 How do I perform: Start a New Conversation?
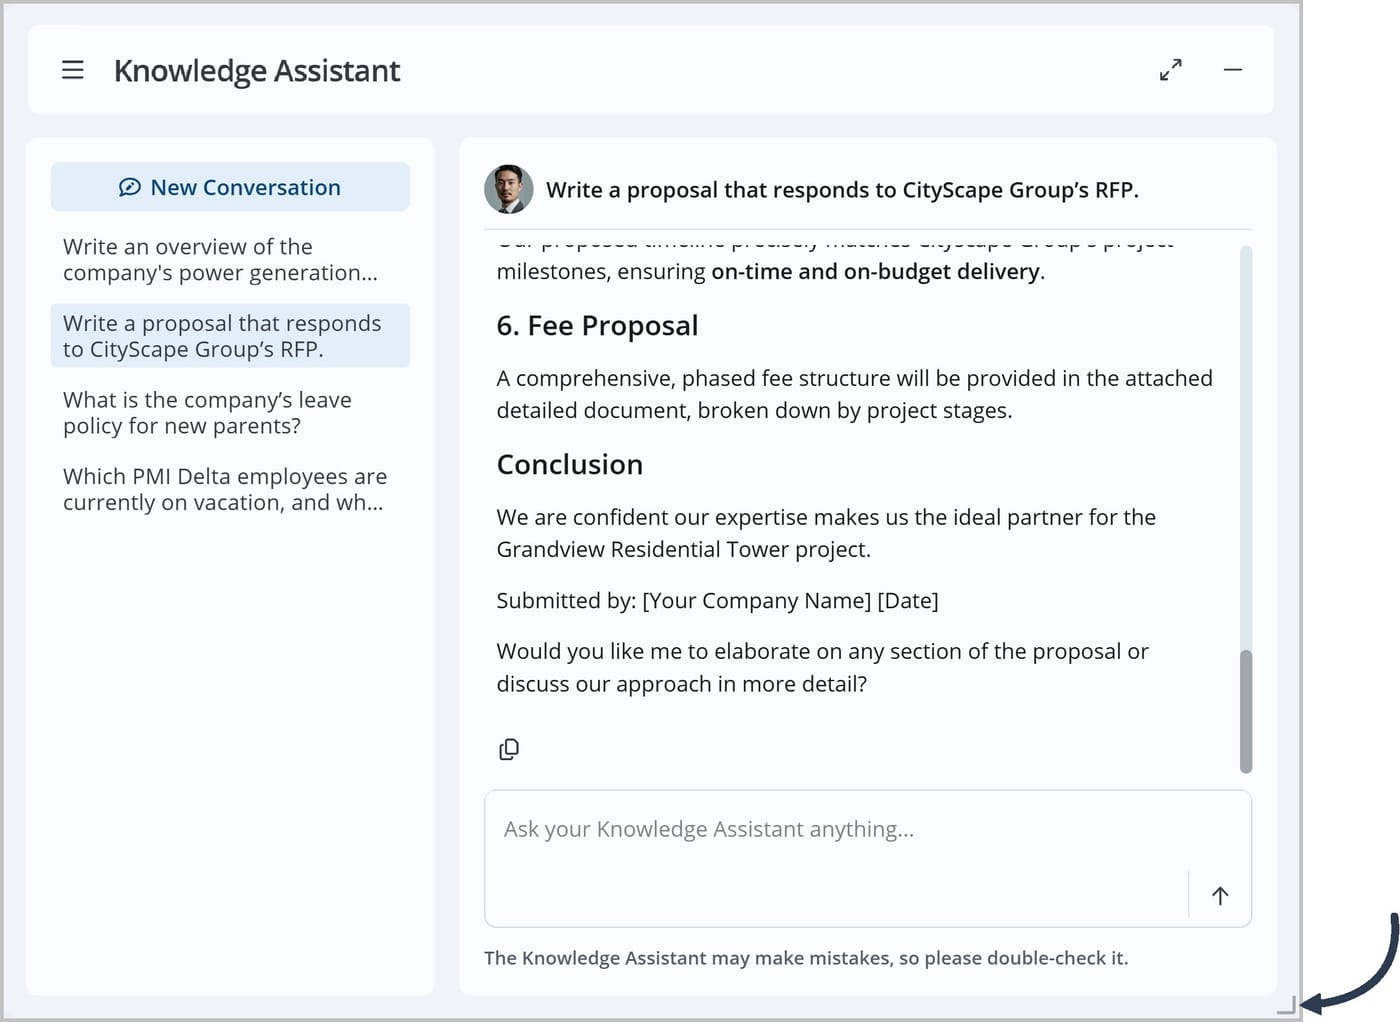click(230, 187)
